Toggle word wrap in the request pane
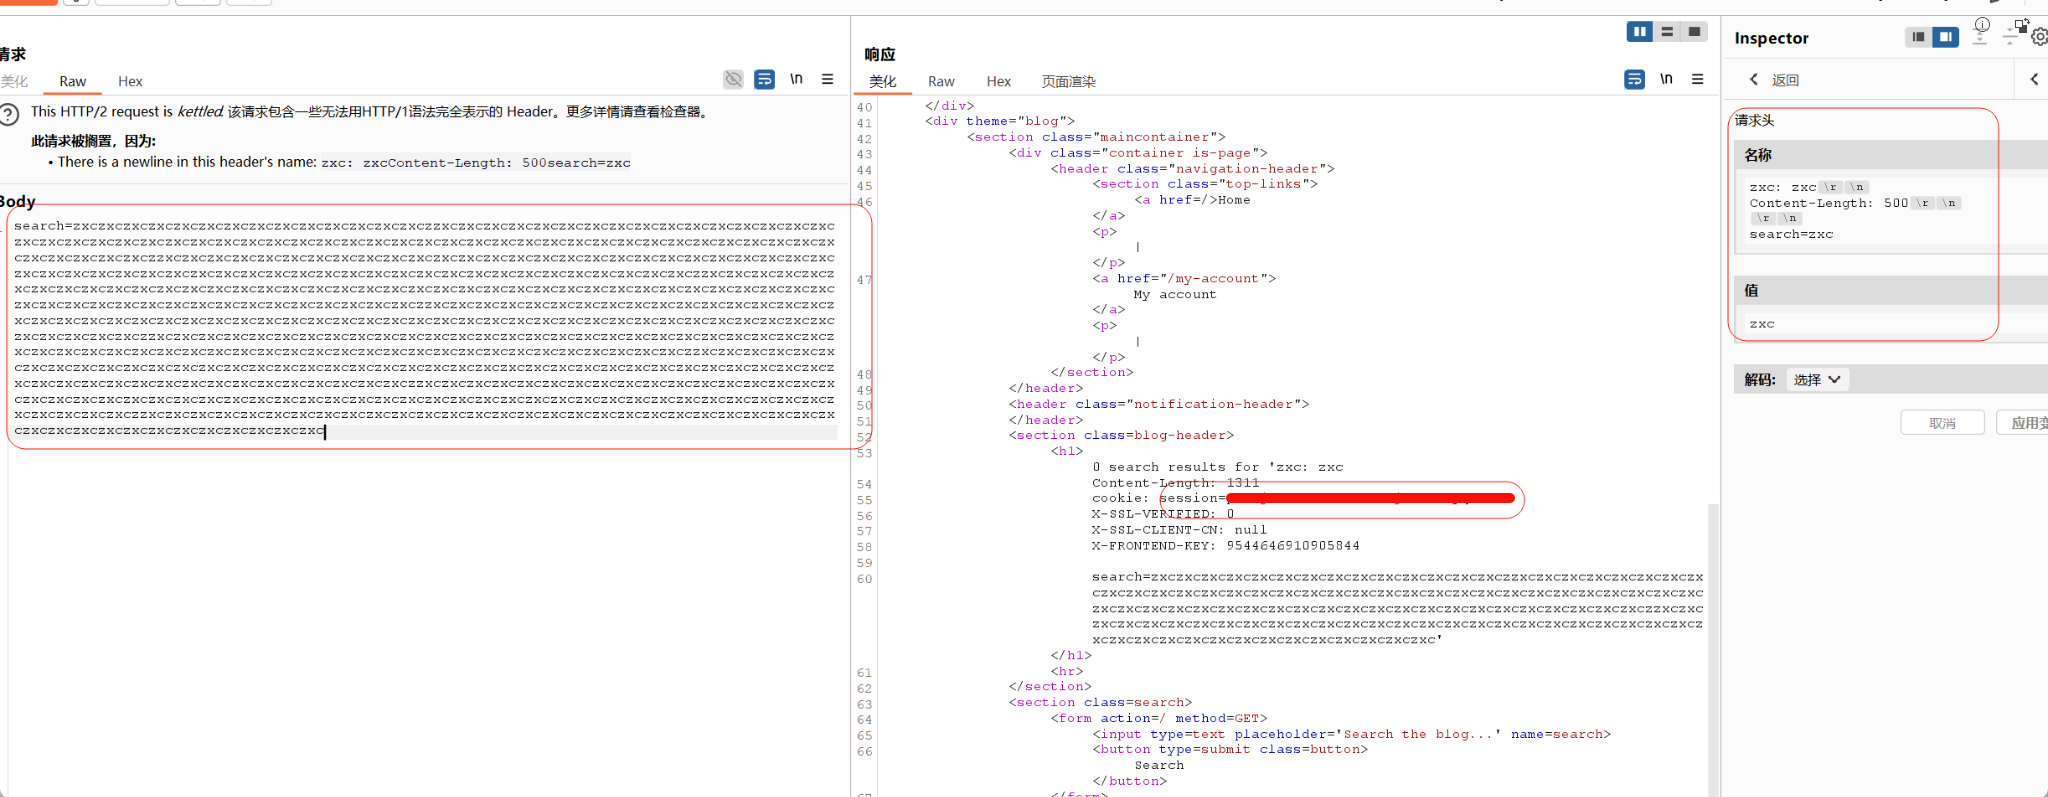Viewport: 2048px width, 797px height. click(765, 79)
